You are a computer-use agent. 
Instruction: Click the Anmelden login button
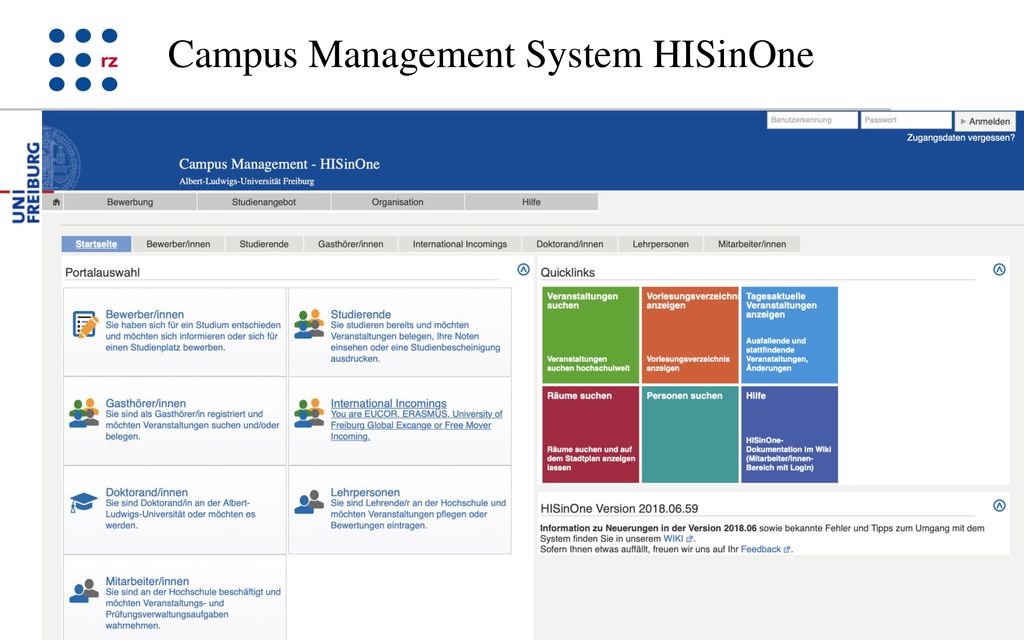coord(985,121)
